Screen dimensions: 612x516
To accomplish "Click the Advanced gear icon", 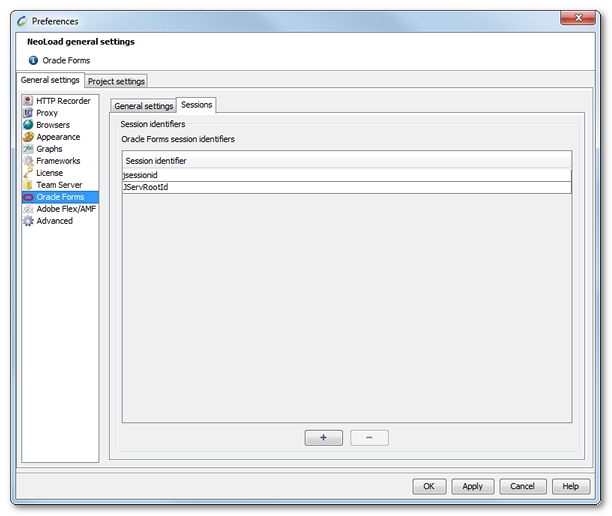I will click(28, 221).
